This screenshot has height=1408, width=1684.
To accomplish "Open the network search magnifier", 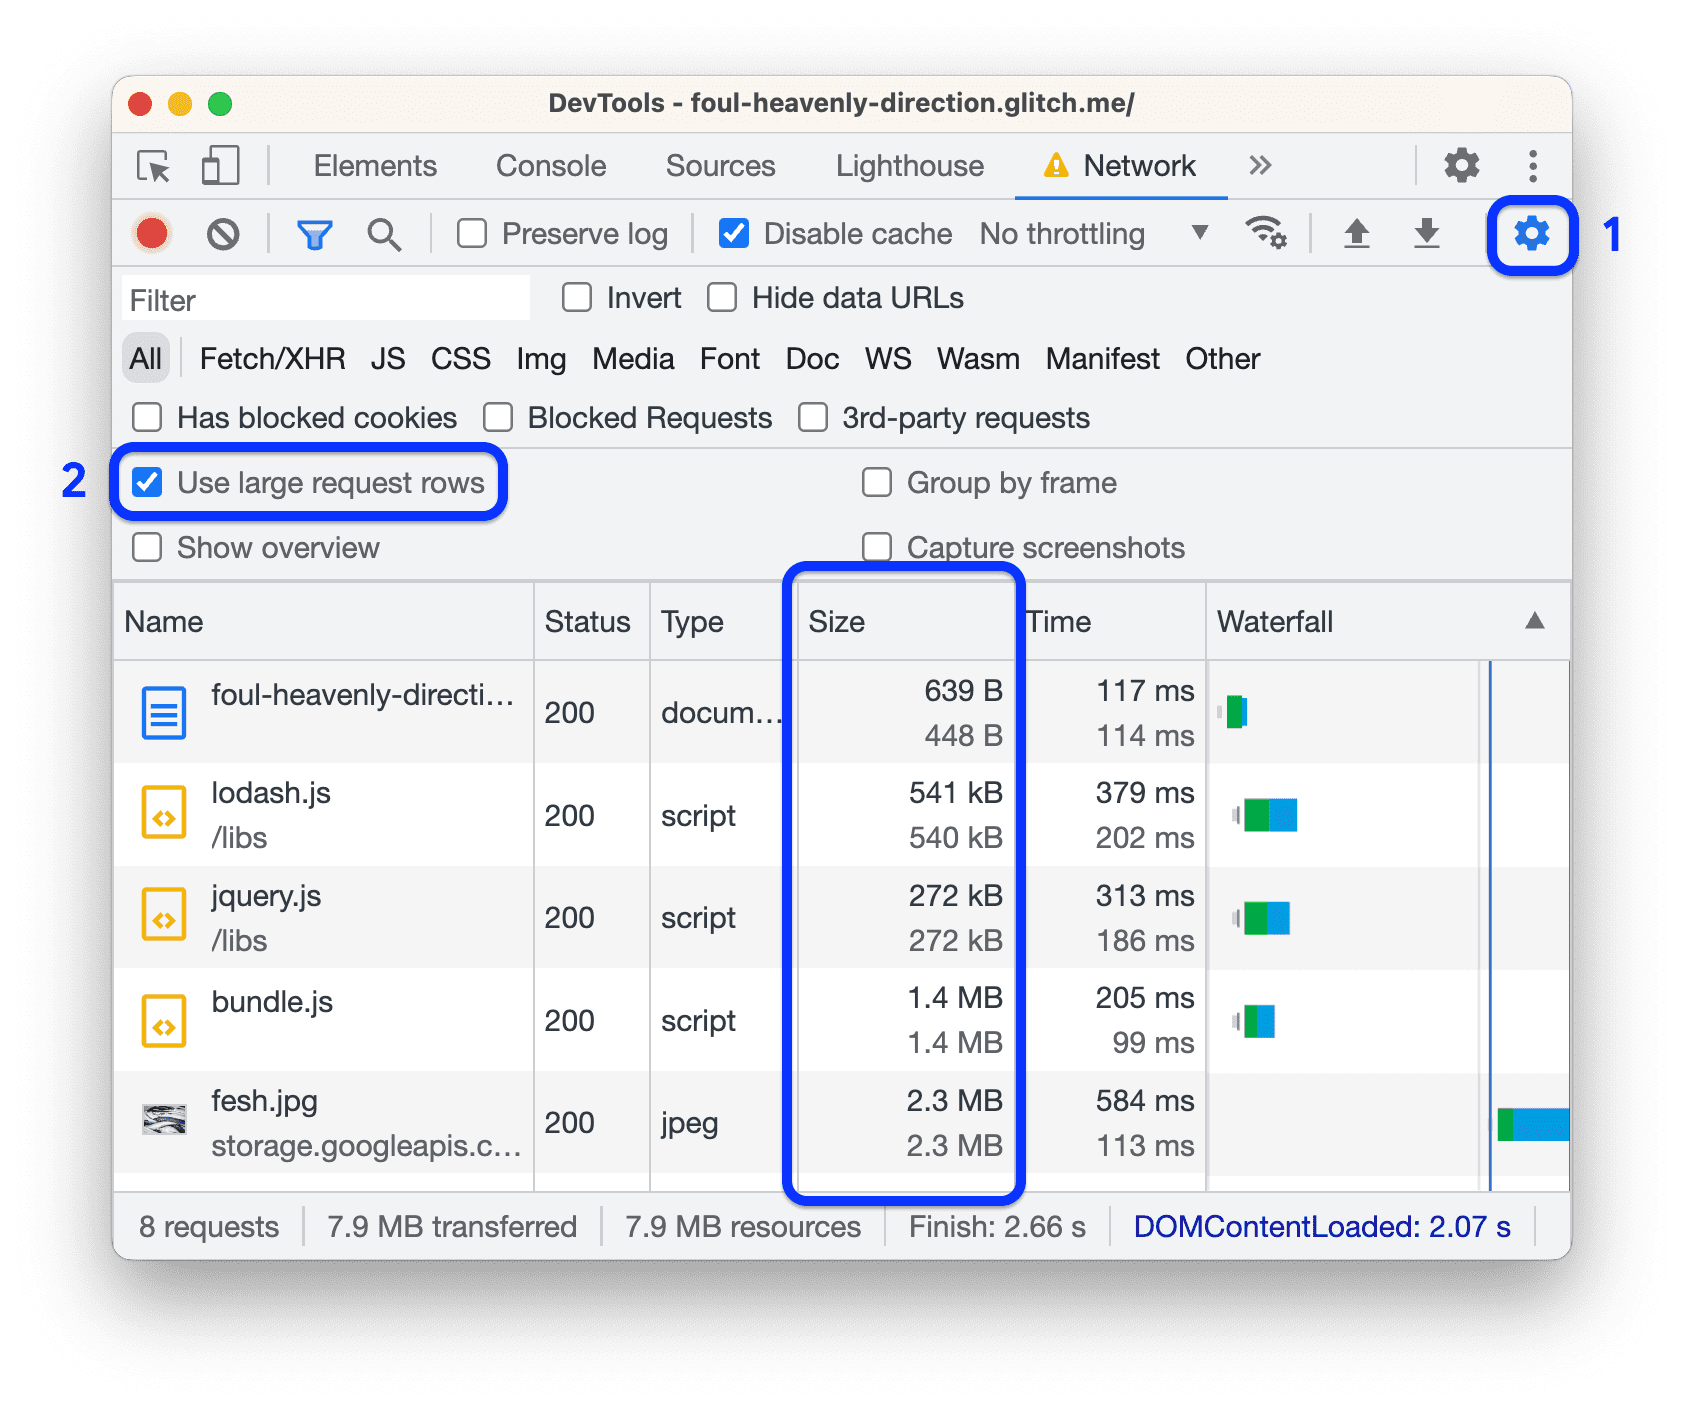I will tap(384, 234).
